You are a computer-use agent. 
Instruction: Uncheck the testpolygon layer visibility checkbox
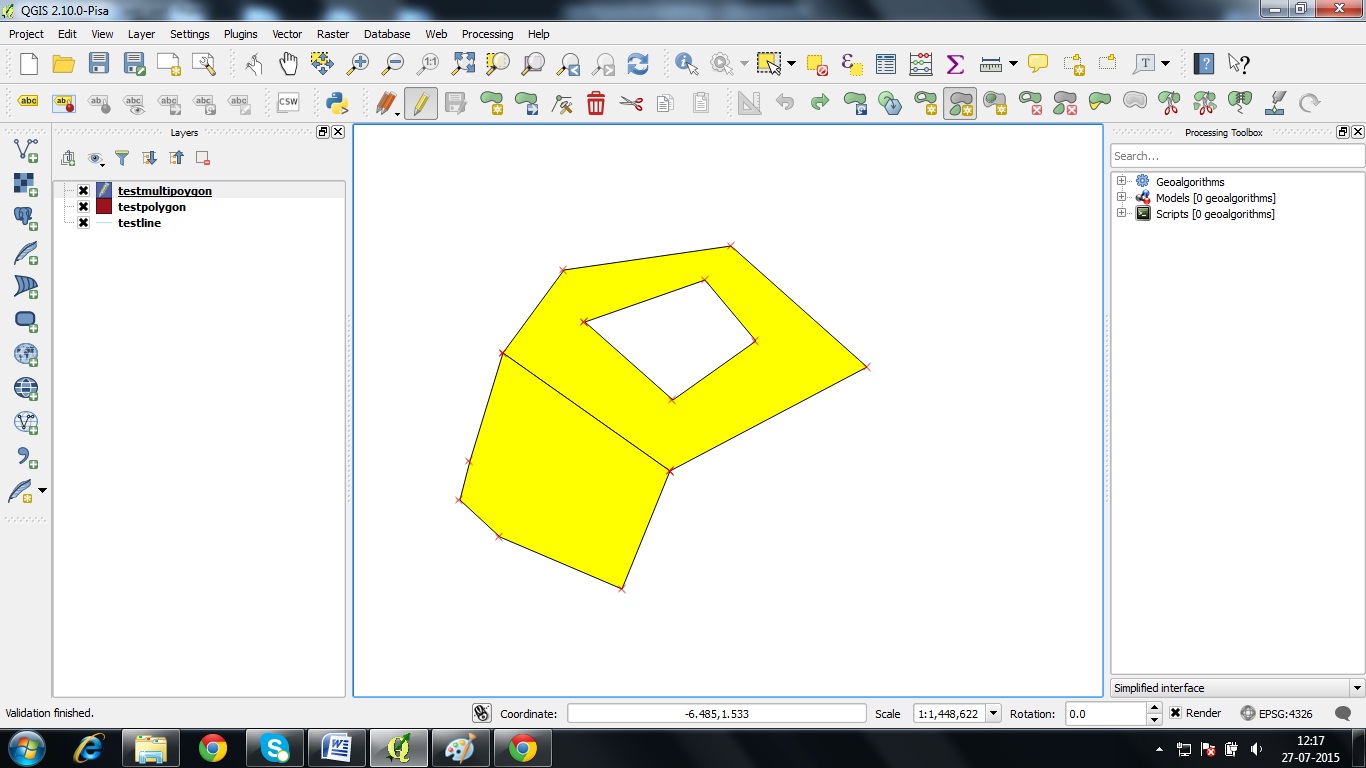point(82,206)
